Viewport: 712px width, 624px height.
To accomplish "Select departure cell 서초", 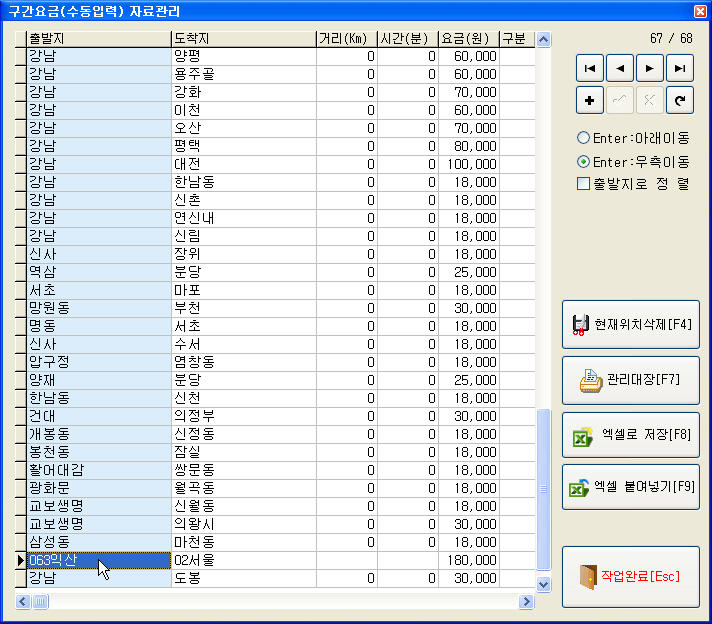I will tap(99, 291).
